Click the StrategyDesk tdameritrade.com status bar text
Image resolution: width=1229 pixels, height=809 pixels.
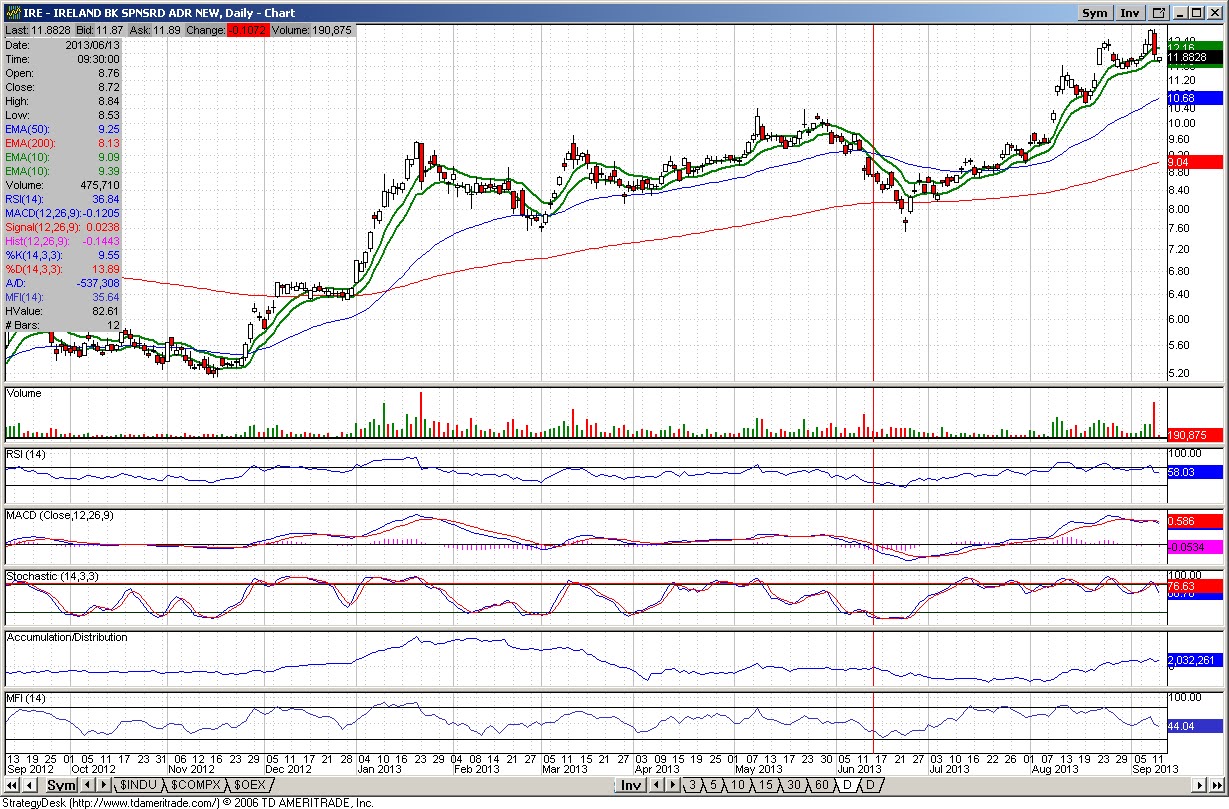point(188,802)
